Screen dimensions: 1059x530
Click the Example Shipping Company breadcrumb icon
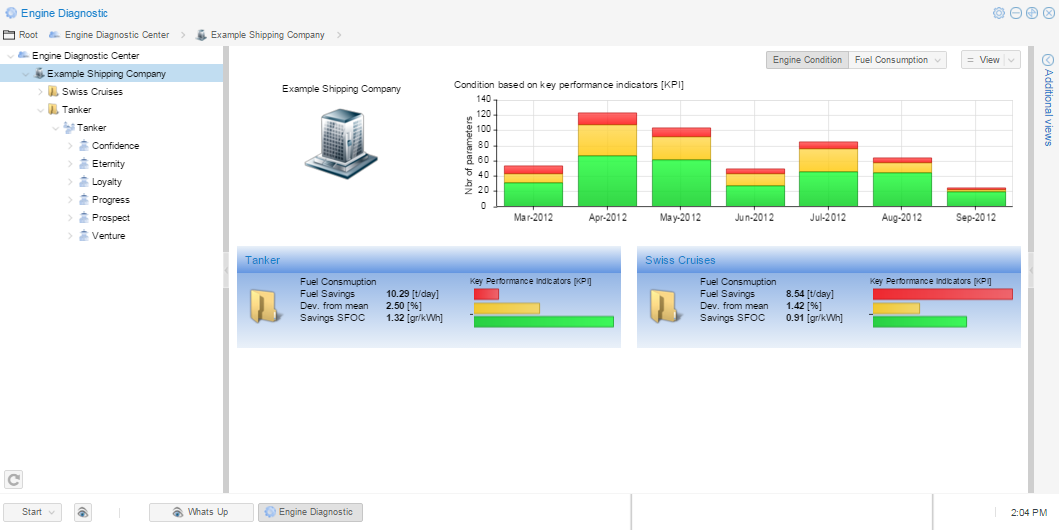pos(201,34)
